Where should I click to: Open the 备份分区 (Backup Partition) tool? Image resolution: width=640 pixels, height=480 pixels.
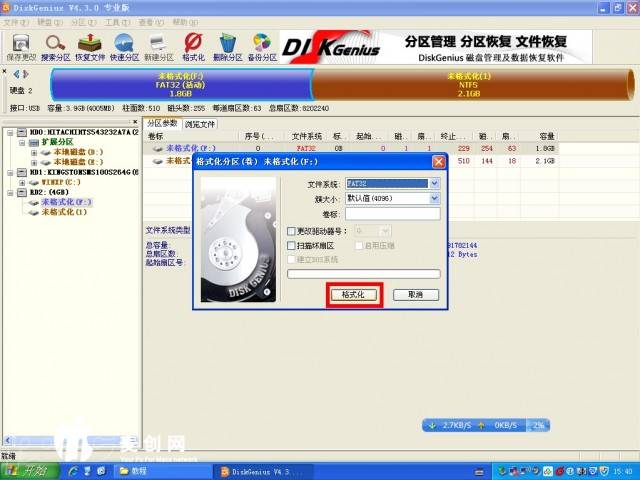click(x=262, y=45)
